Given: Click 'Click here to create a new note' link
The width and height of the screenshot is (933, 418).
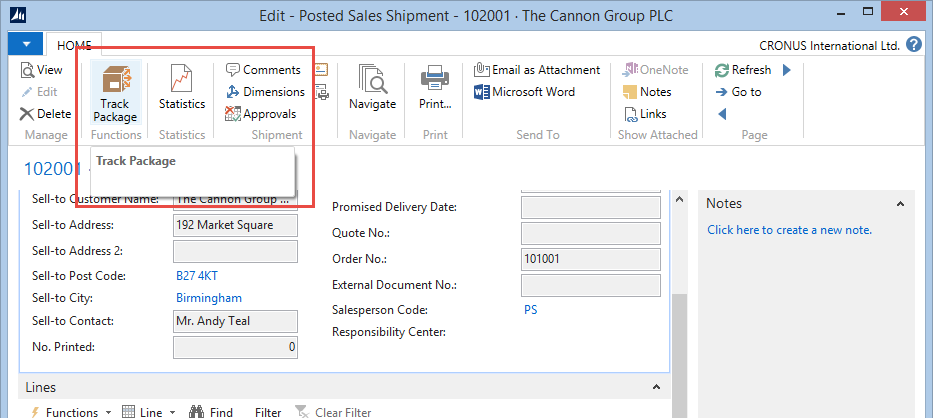Looking at the screenshot, I should point(789,230).
